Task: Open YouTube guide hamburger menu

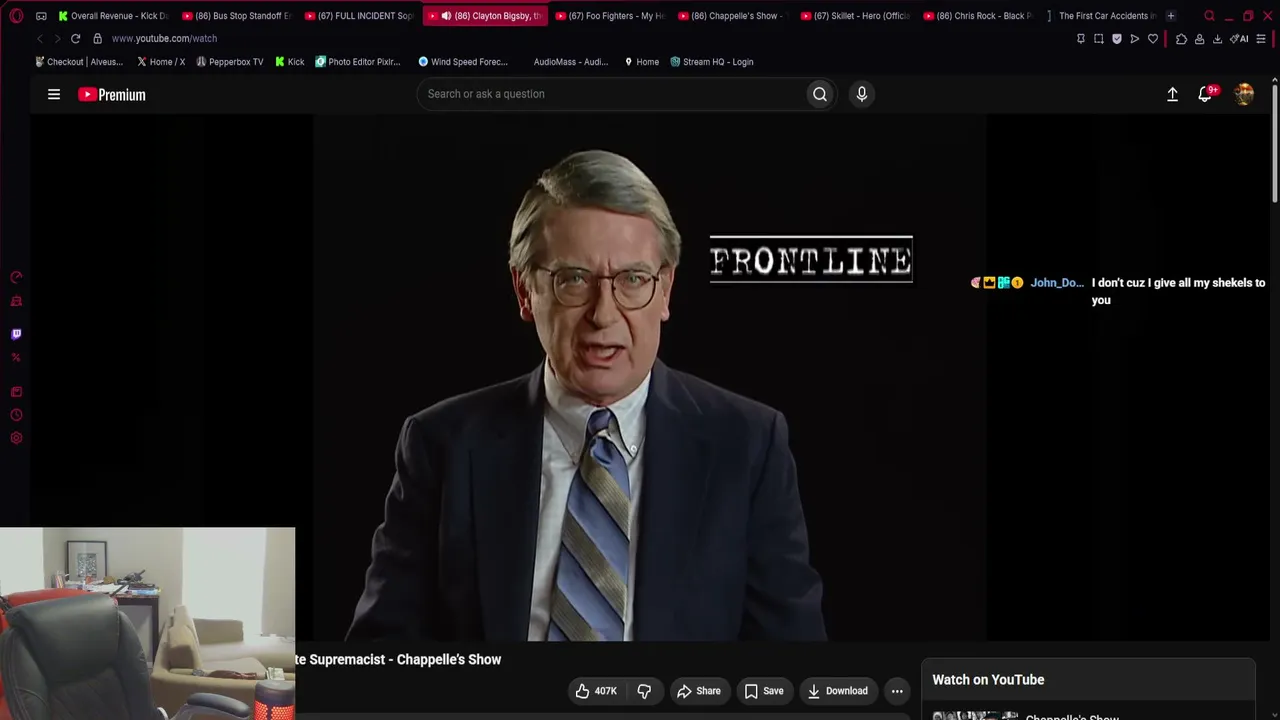Action: [54, 94]
